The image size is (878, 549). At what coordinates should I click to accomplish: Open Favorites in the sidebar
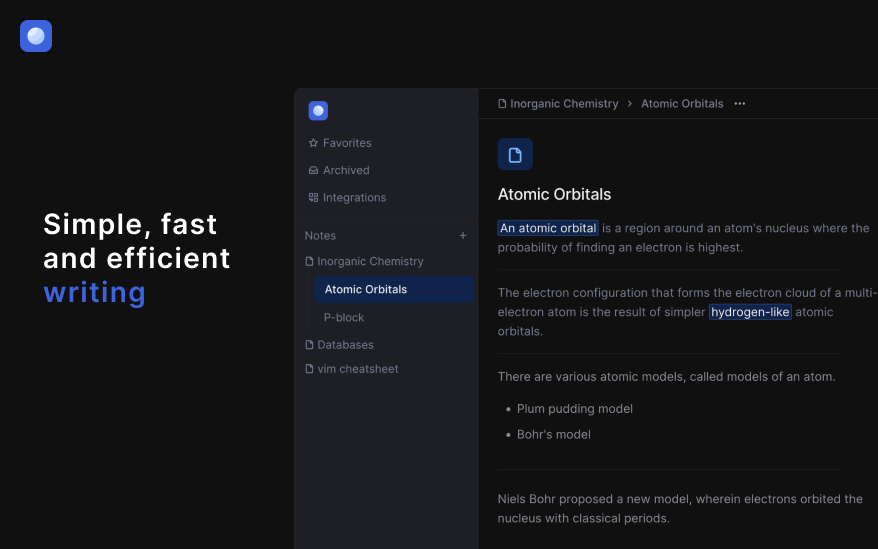(x=340, y=143)
